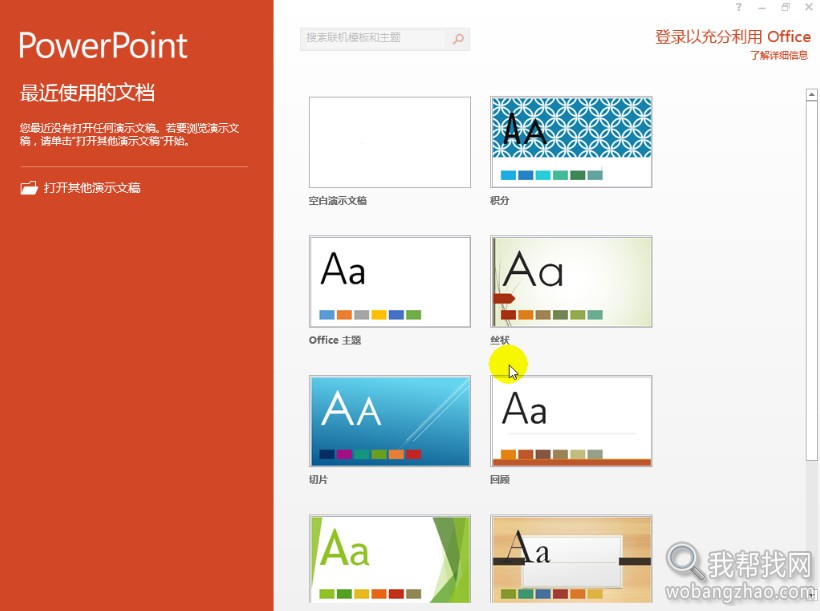Close the PowerPoint start screen
This screenshot has height=611, width=820.
pyautogui.click(x=808, y=7)
